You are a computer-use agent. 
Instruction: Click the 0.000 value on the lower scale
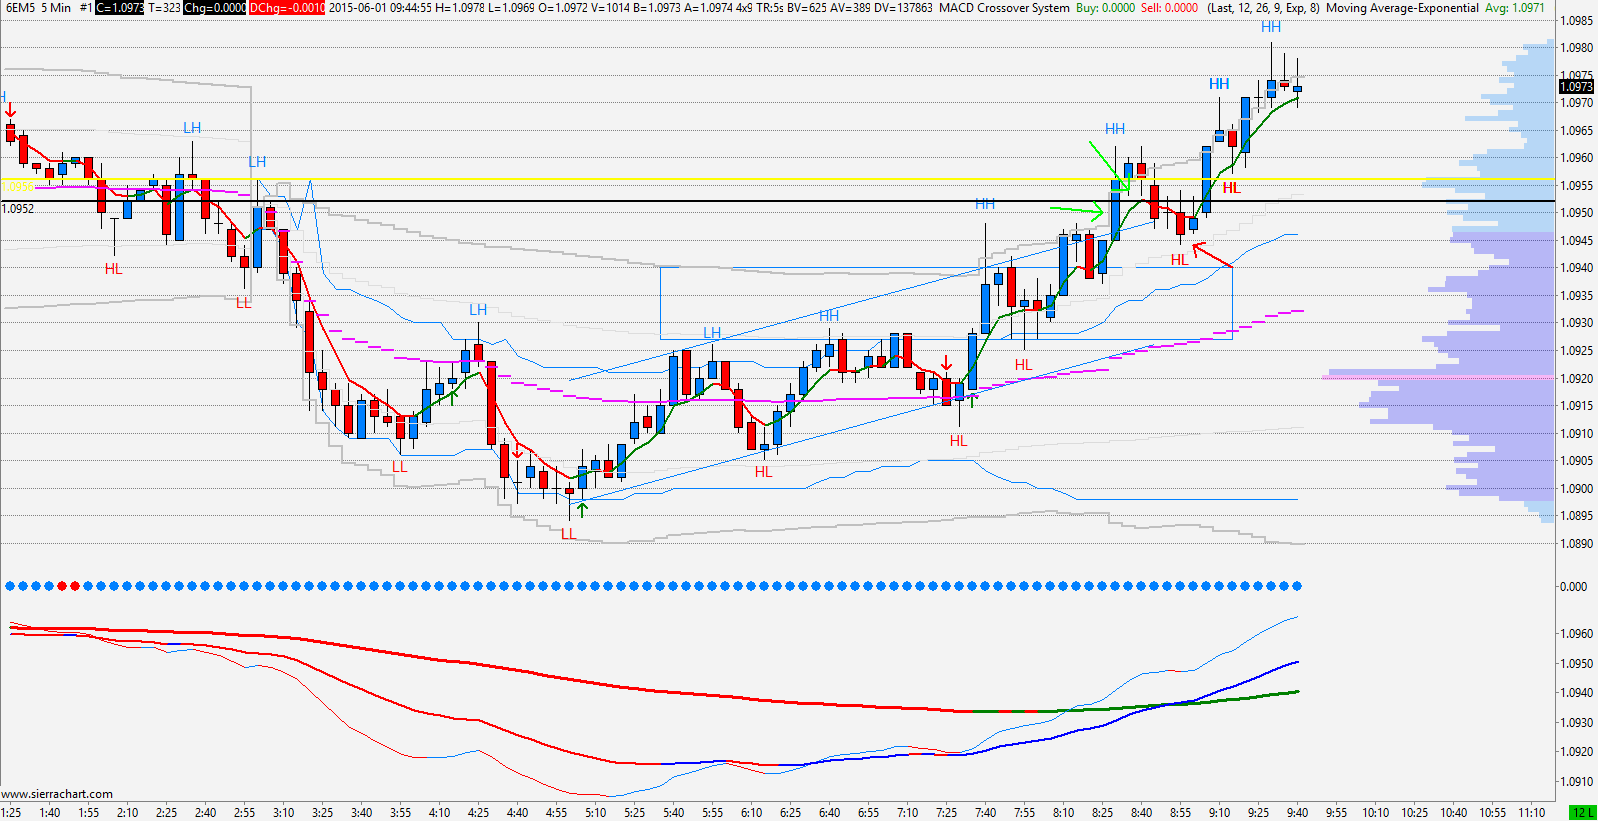click(1574, 587)
